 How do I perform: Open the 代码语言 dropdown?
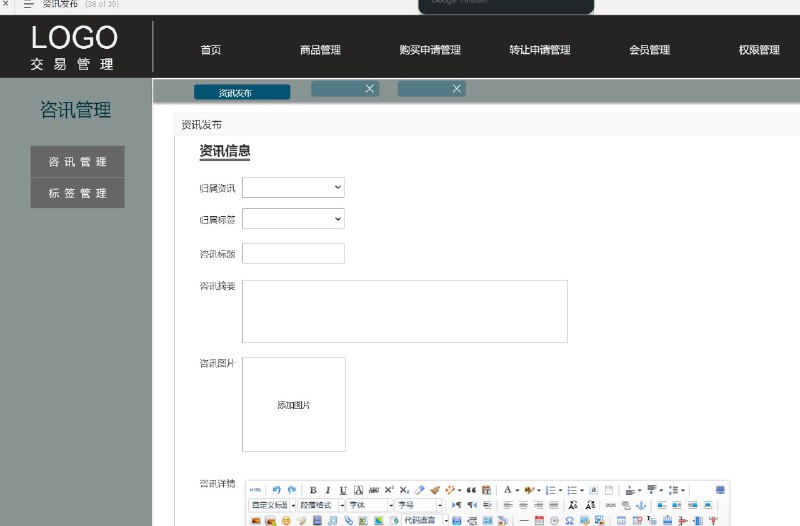pyautogui.click(x=426, y=520)
